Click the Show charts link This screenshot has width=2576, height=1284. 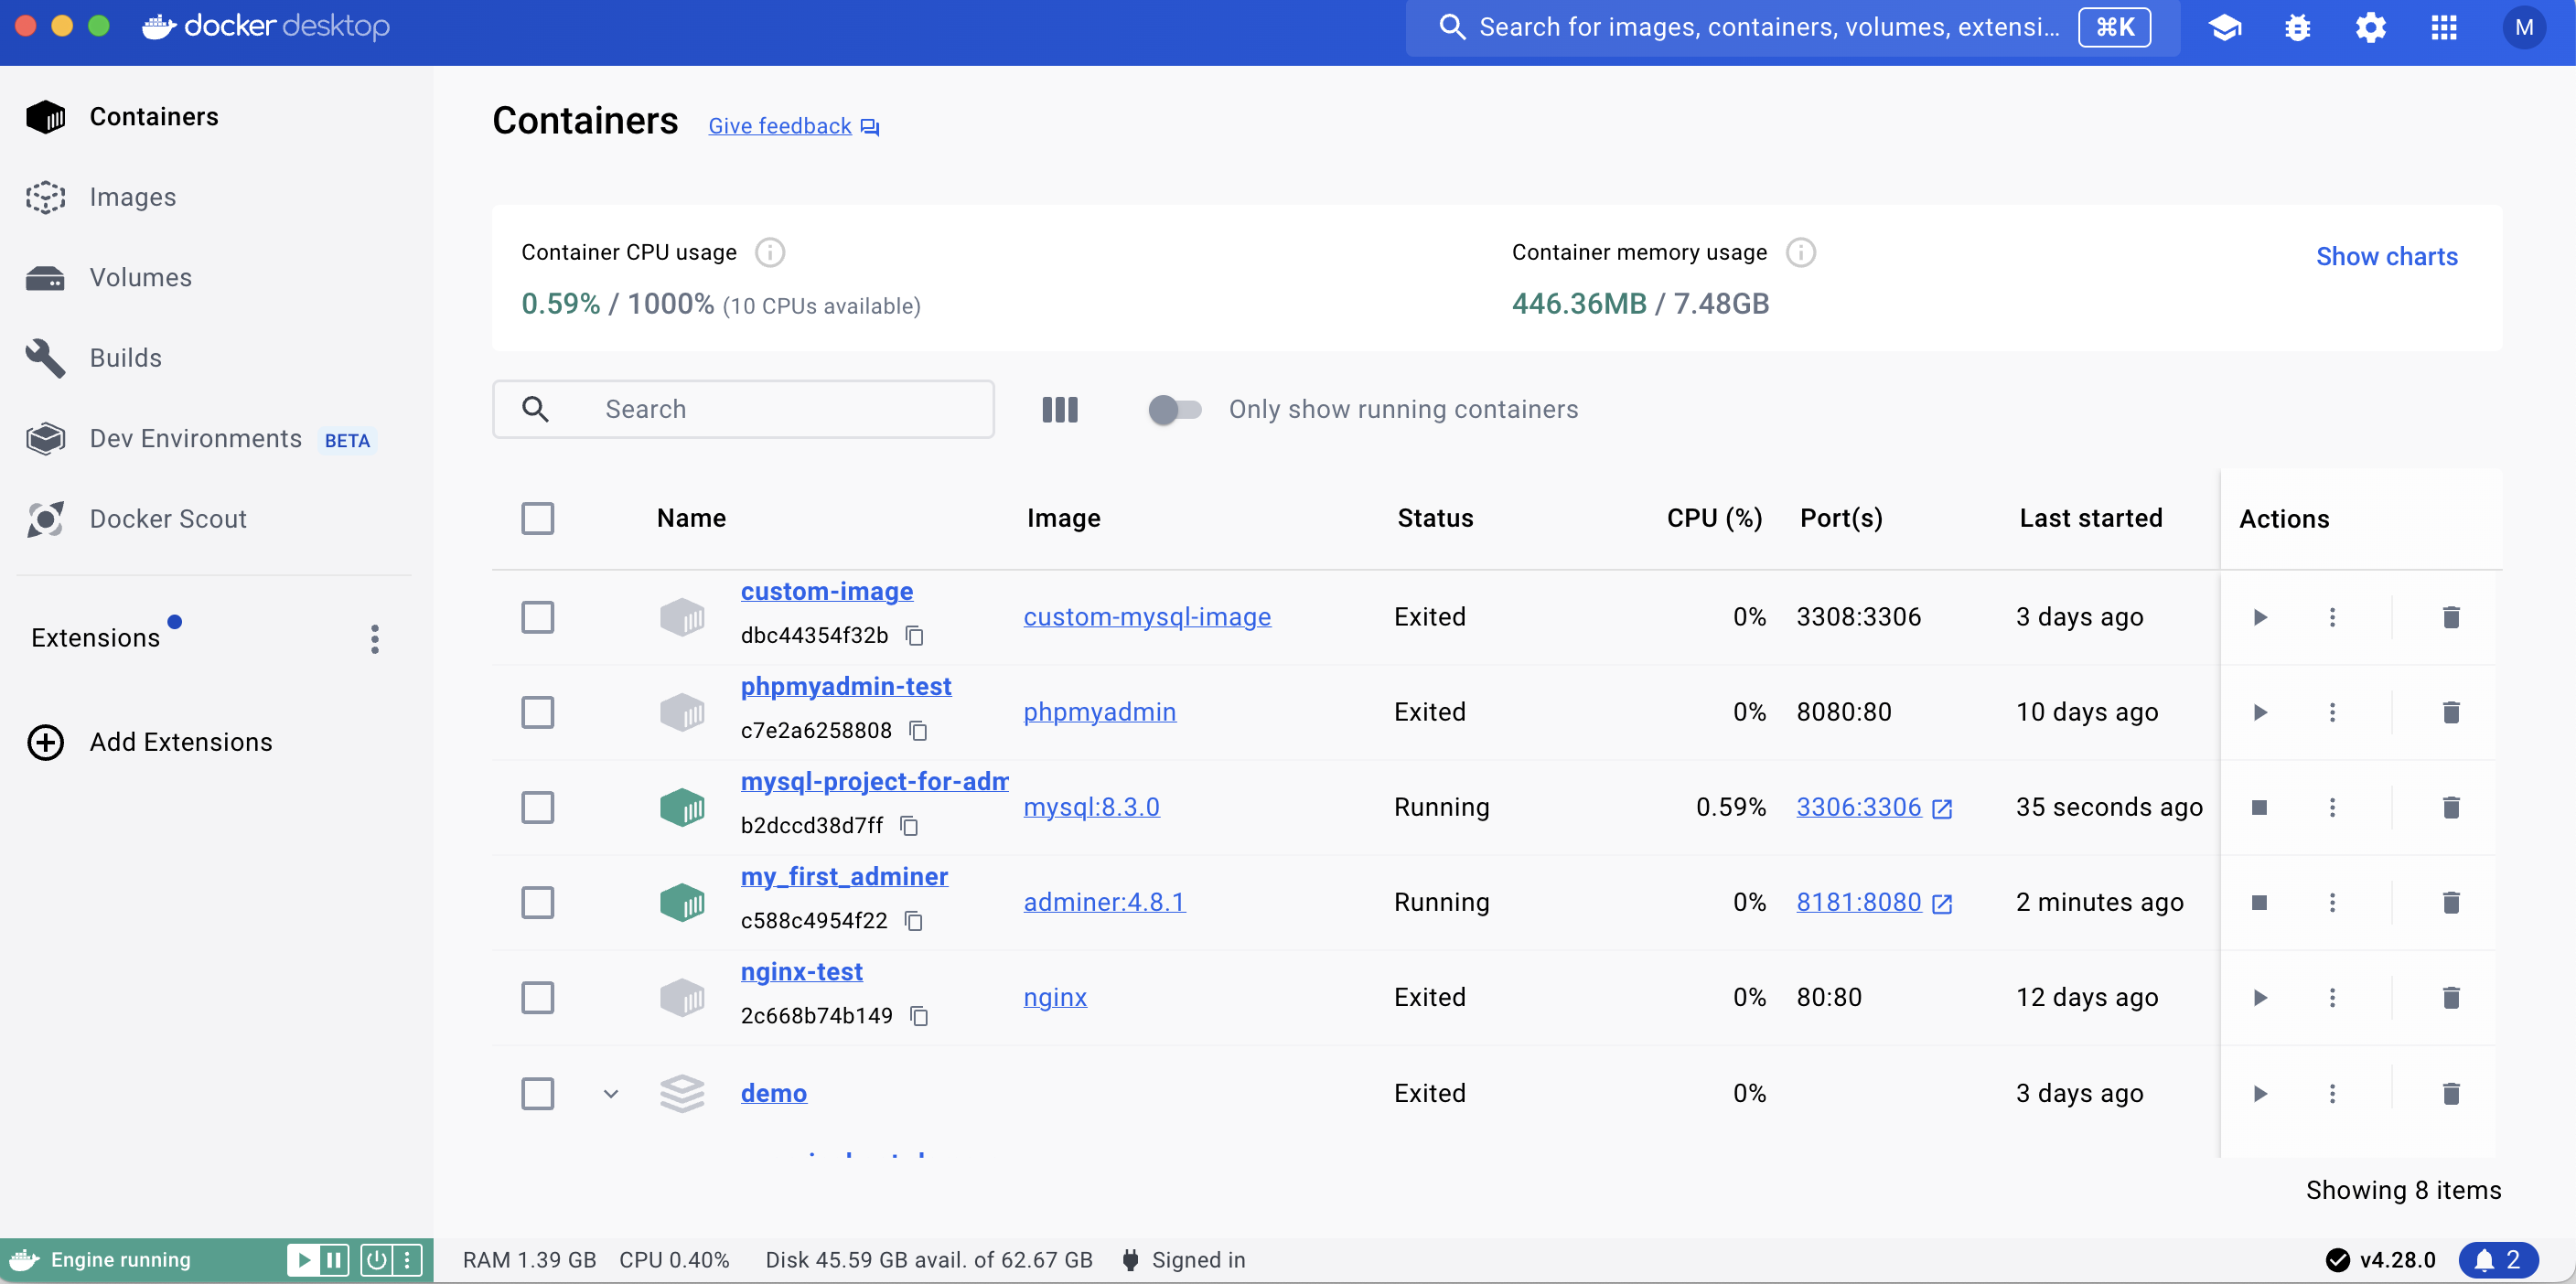(2386, 256)
